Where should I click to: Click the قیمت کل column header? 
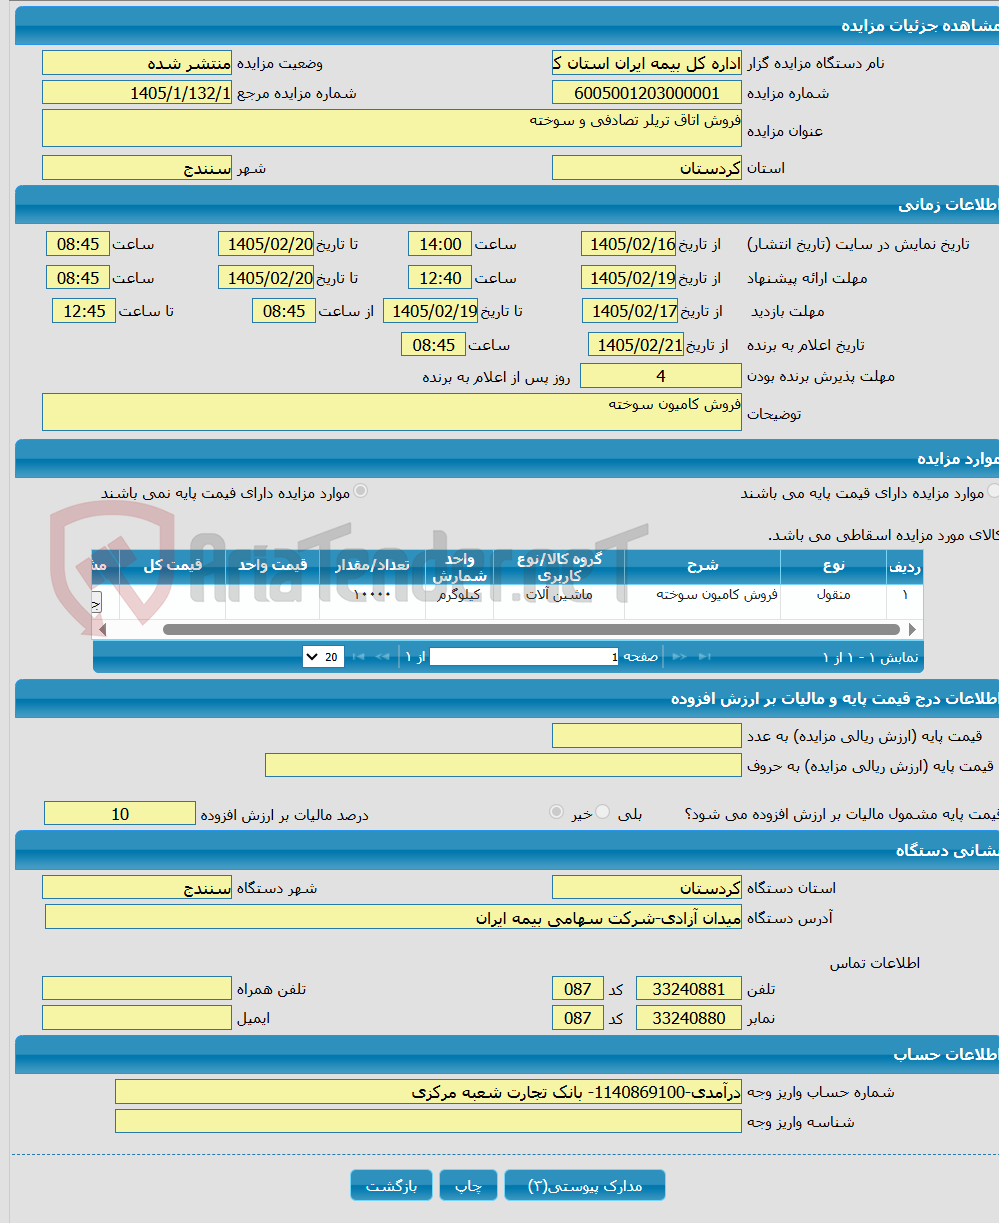click(172, 566)
